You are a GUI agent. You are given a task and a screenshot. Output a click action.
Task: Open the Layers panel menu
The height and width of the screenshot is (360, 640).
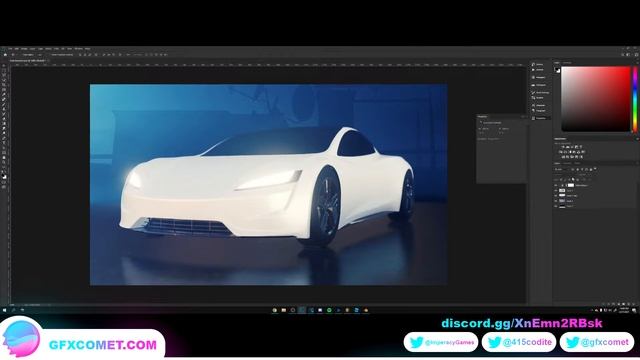tap(638, 163)
